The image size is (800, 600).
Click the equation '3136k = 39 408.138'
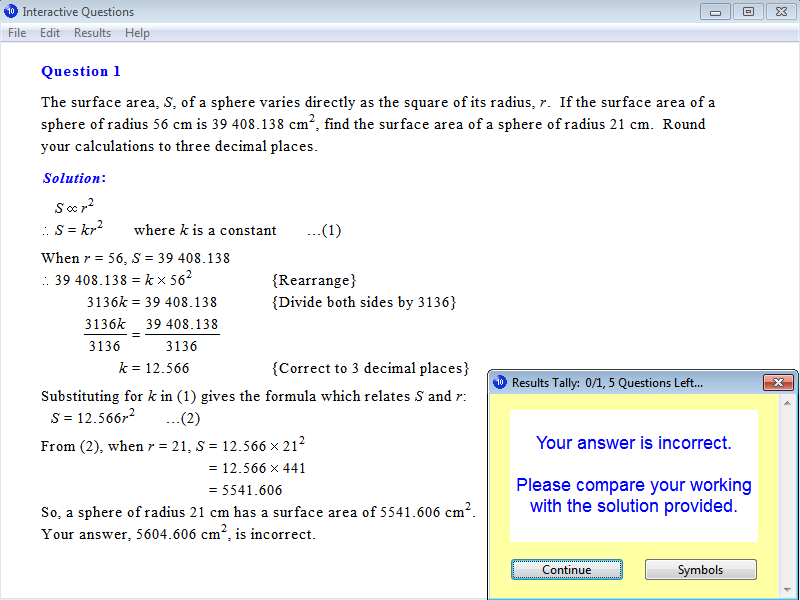point(152,302)
